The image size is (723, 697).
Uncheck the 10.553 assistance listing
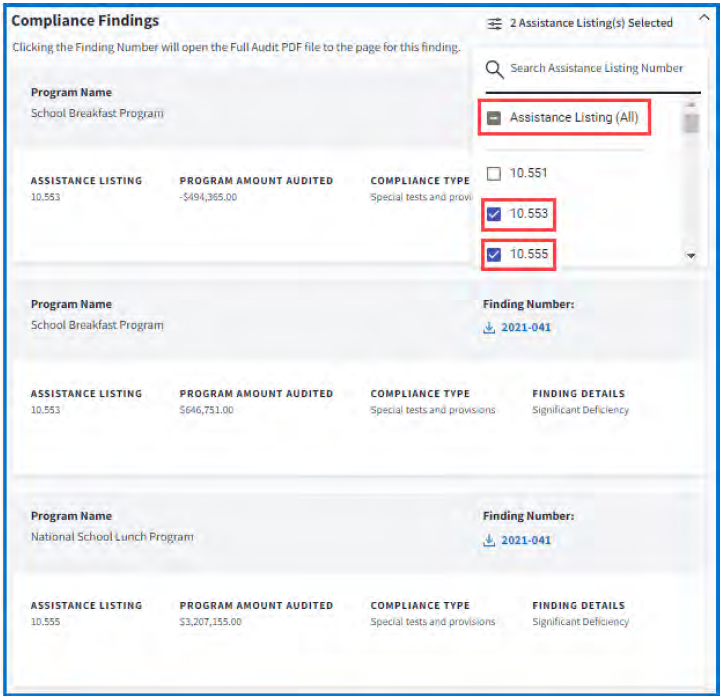coord(494,214)
